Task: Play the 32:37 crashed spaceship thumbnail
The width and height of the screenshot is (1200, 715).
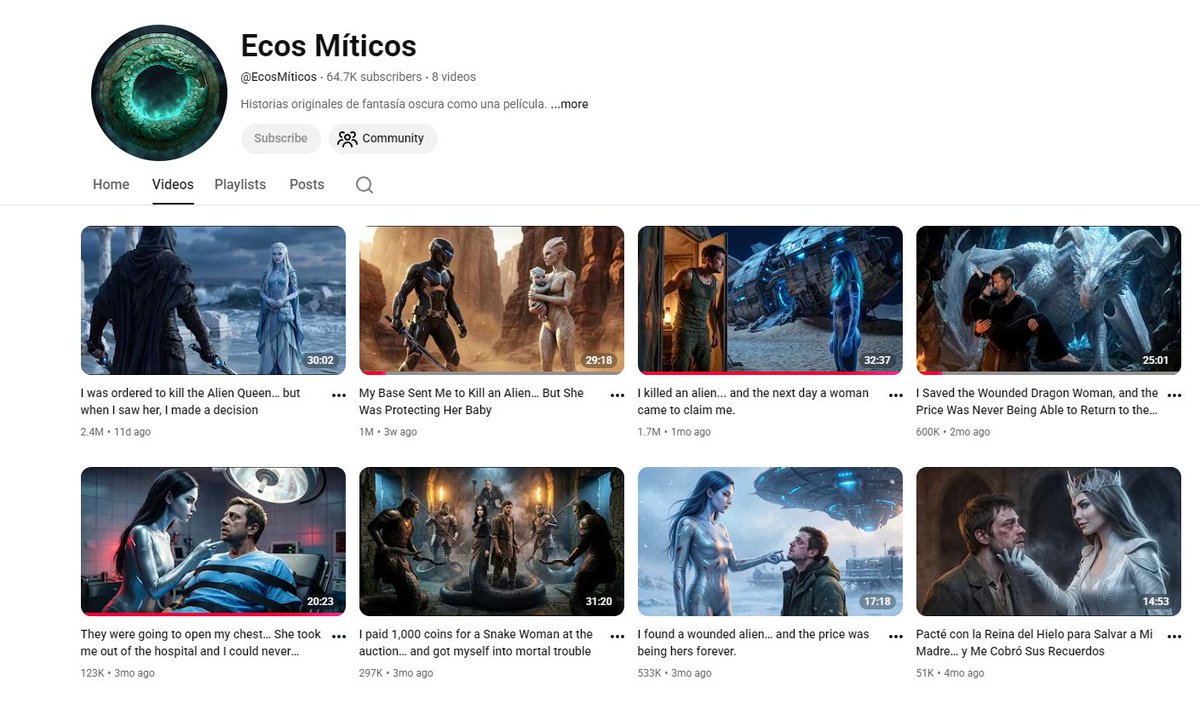Action: (x=770, y=300)
